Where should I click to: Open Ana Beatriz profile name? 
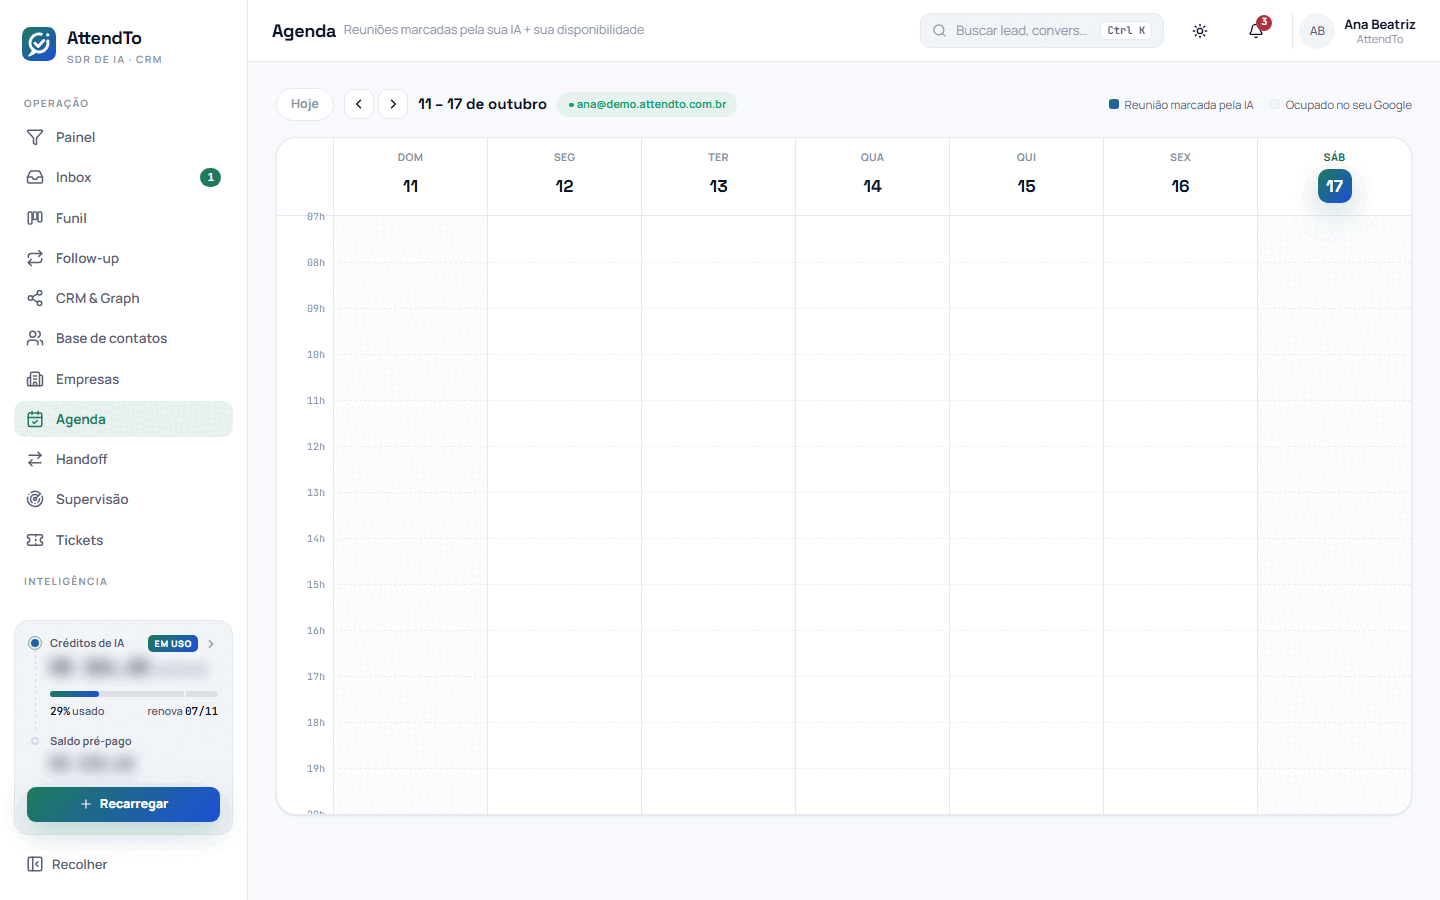1379,24
